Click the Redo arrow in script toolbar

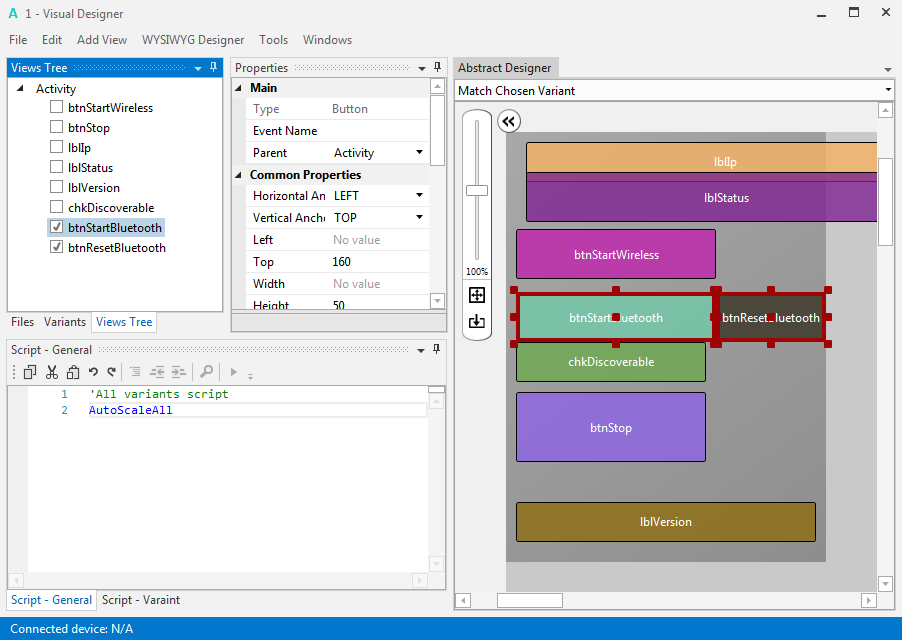coord(112,372)
